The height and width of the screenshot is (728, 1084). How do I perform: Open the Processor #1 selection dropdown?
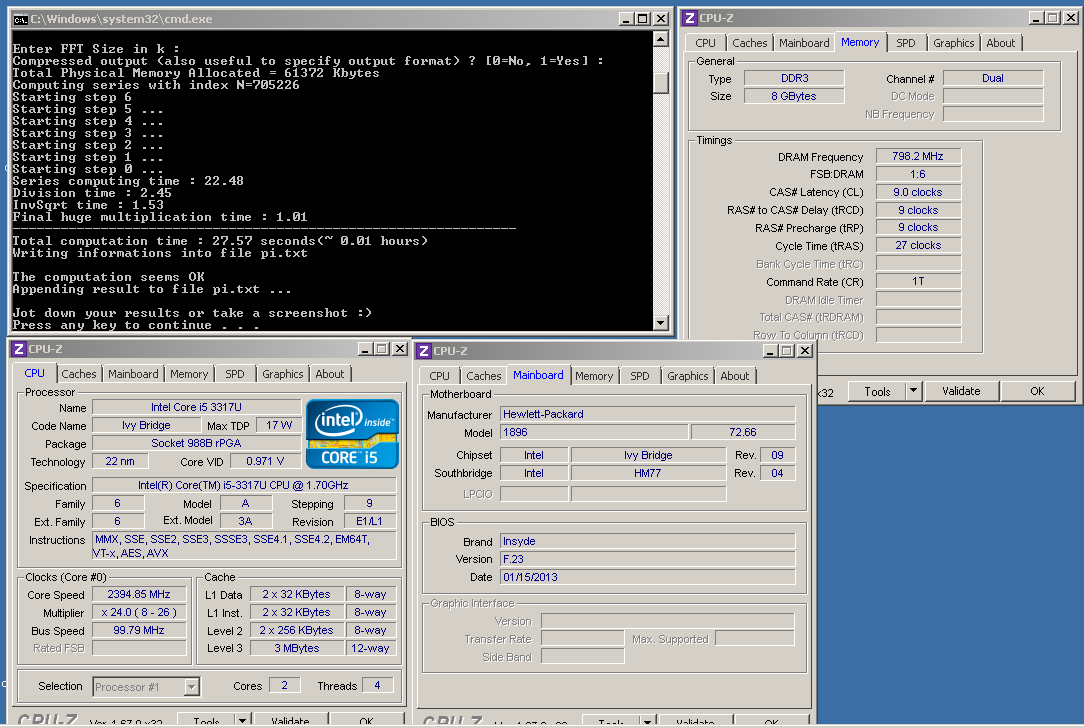(x=192, y=687)
